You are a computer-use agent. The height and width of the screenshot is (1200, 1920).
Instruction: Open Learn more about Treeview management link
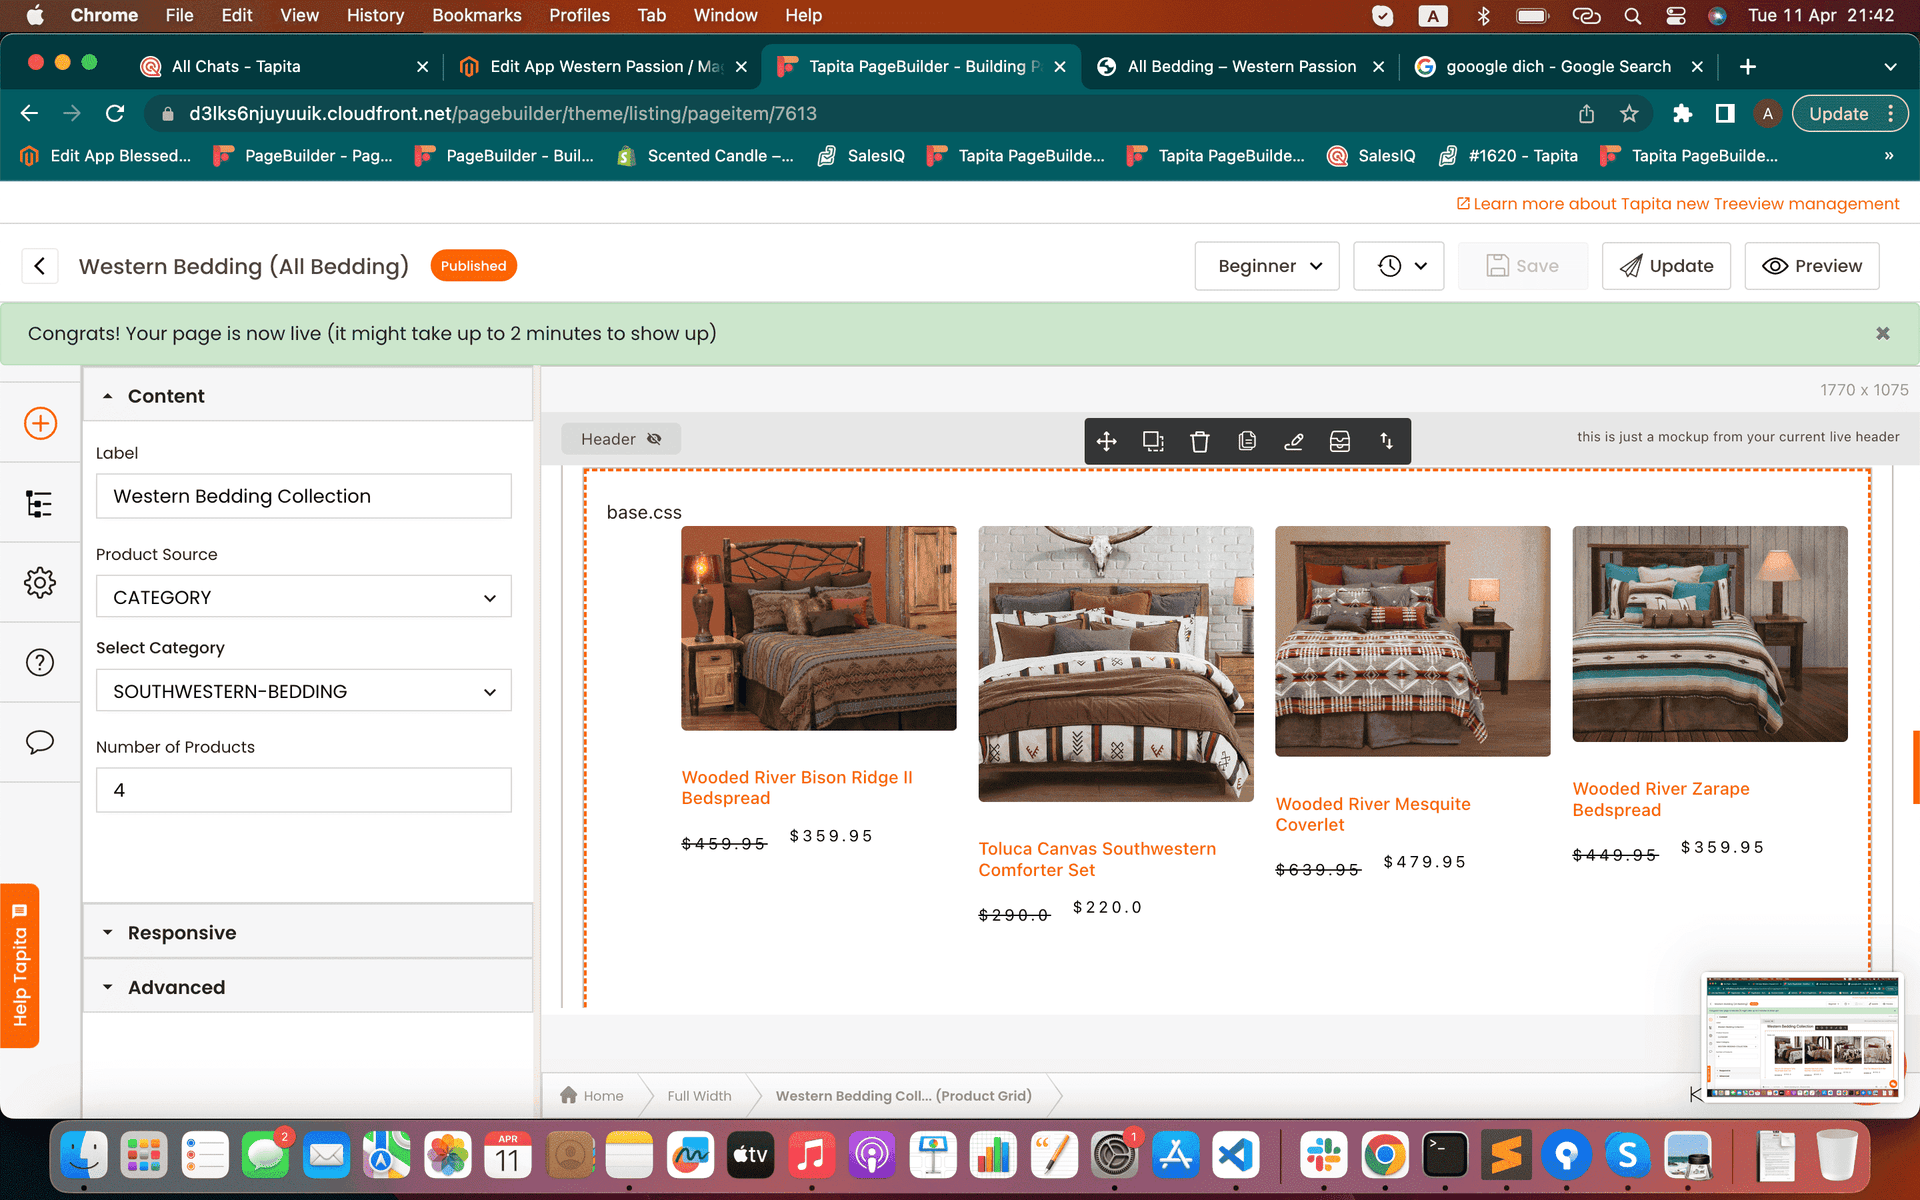[1677, 204]
